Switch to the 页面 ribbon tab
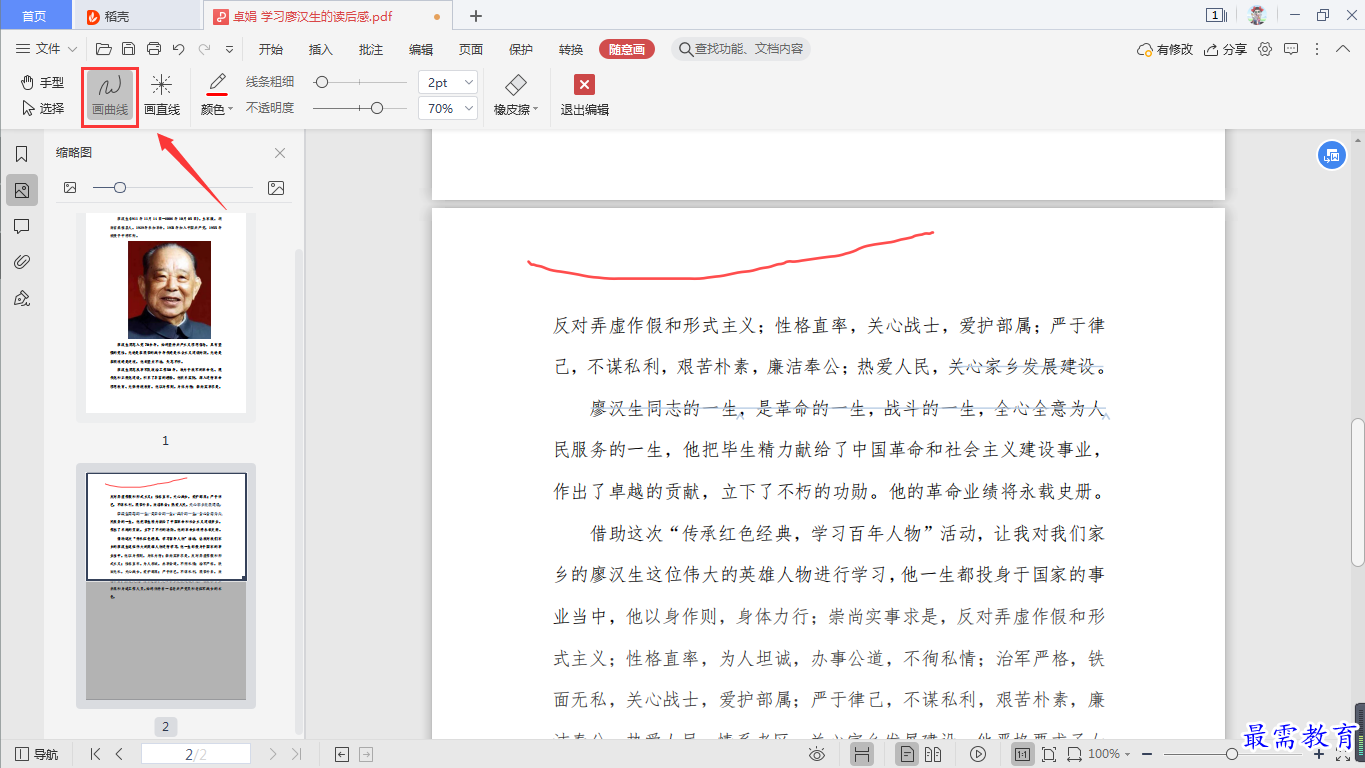The width and height of the screenshot is (1365, 768). (470, 49)
